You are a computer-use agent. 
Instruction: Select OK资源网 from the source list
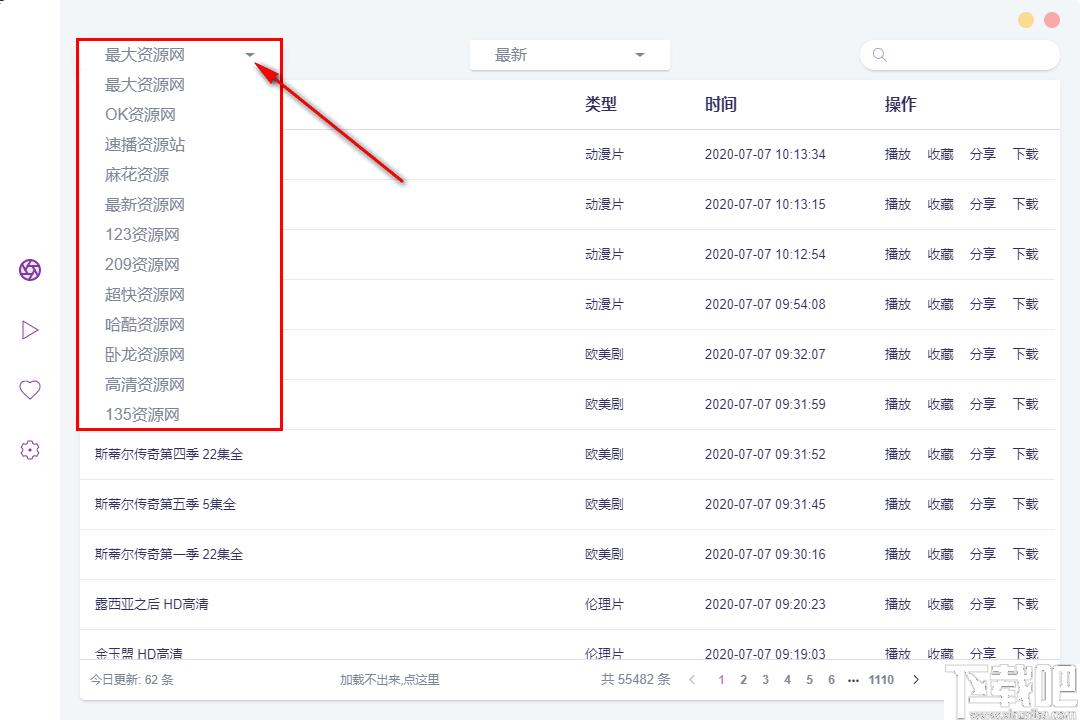click(x=140, y=115)
